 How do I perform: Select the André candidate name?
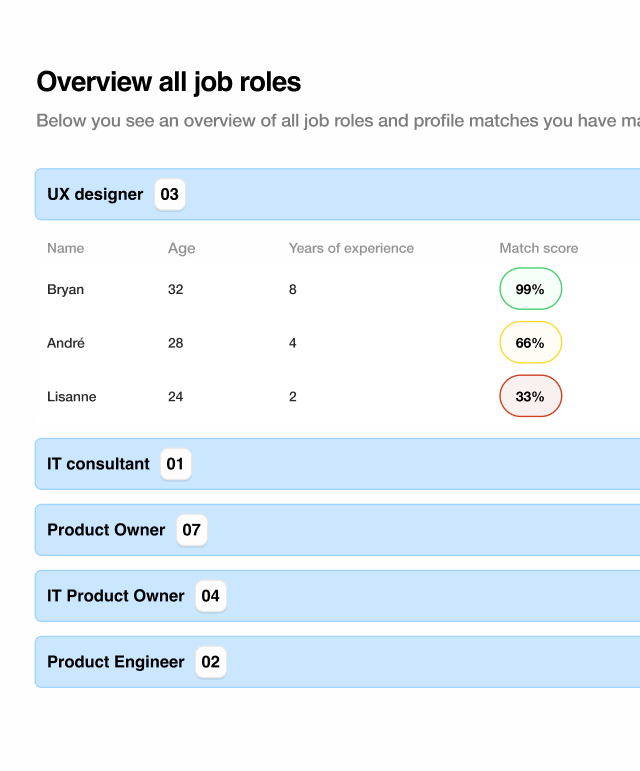(66, 343)
